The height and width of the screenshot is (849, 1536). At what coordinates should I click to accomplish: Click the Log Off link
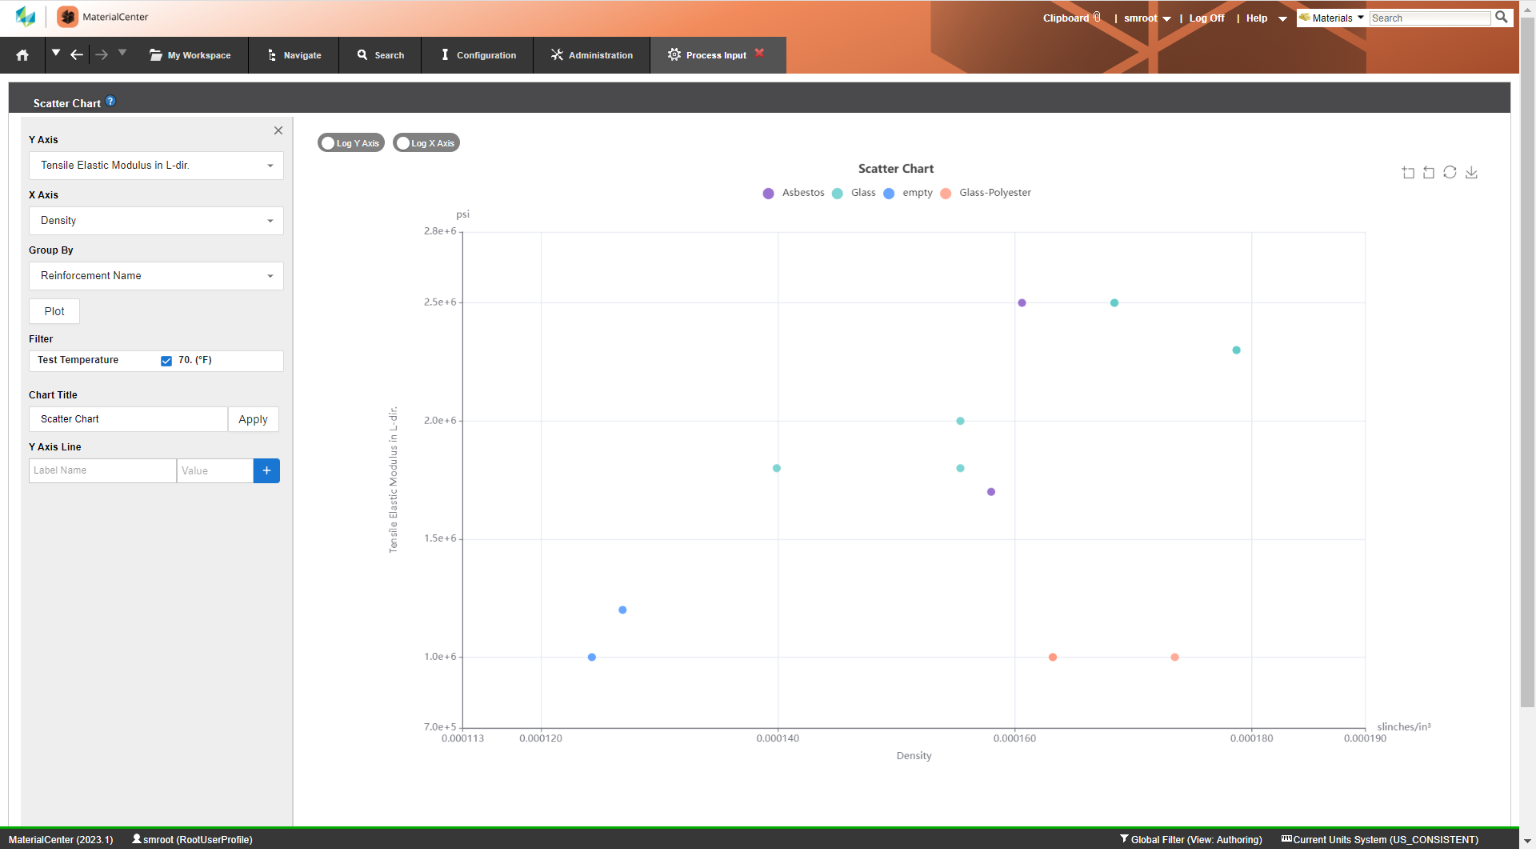pos(1206,18)
